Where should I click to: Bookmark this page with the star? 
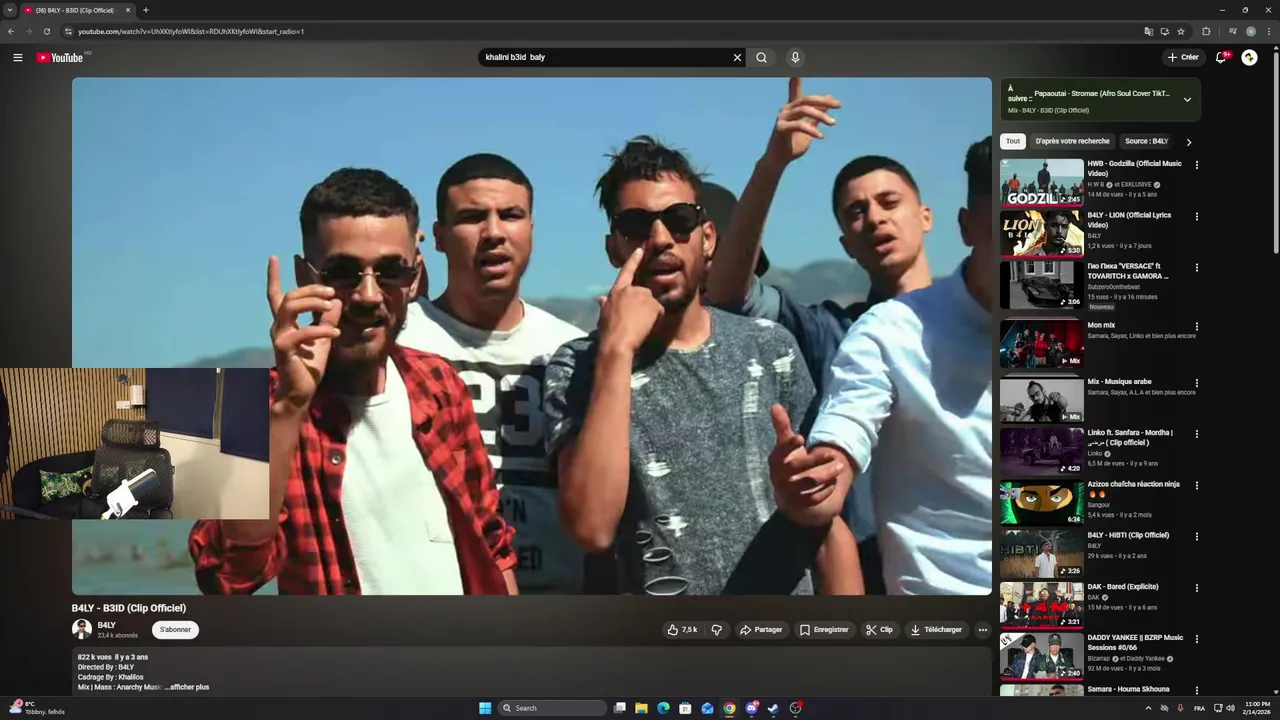(x=1181, y=31)
